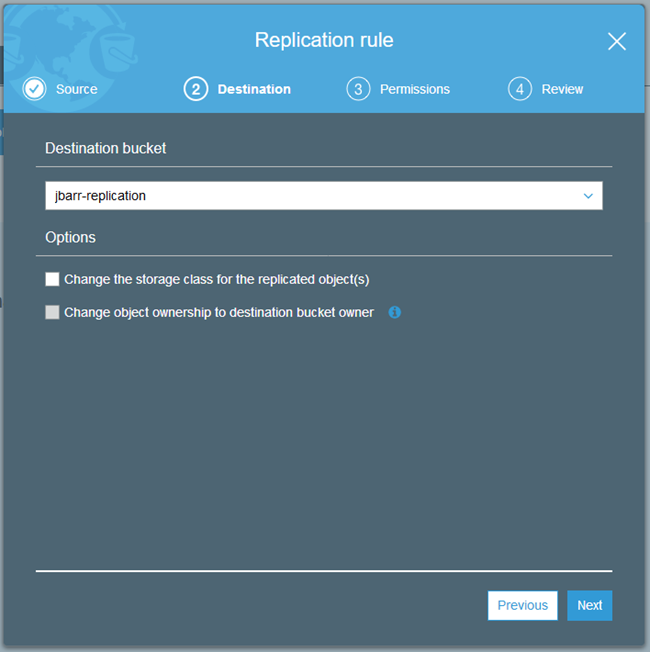Close the Replication rule dialog with X
Image resolution: width=650 pixels, height=652 pixels.
coord(617,41)
